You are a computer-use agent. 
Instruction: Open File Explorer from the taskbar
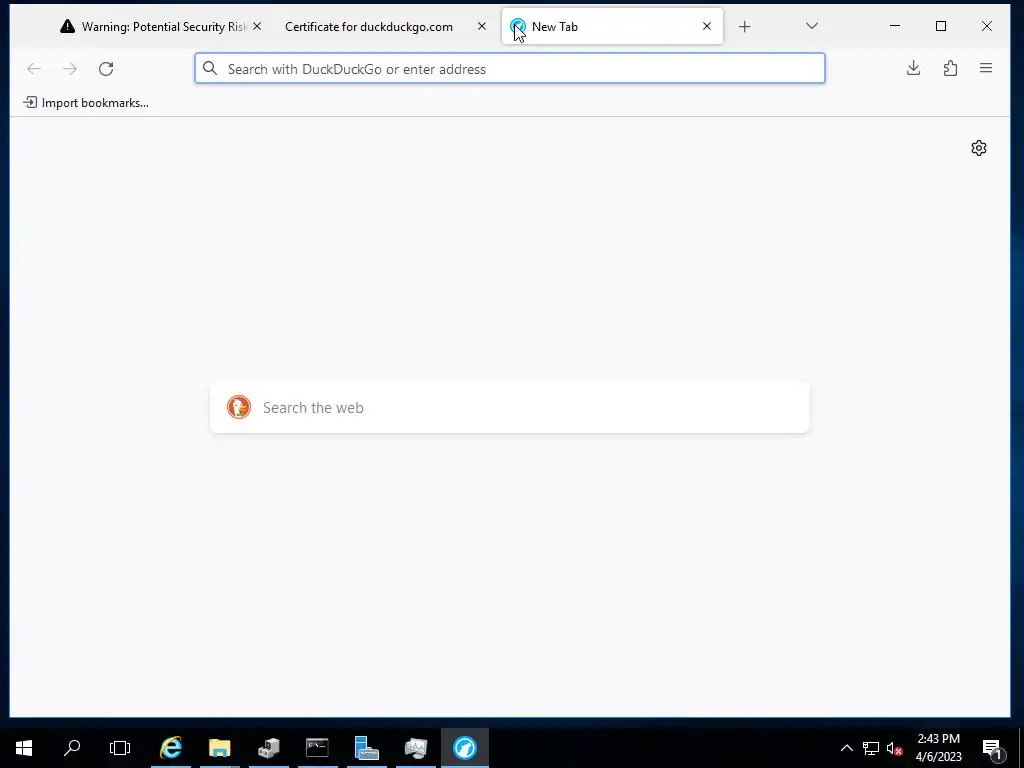coord(219,747)
